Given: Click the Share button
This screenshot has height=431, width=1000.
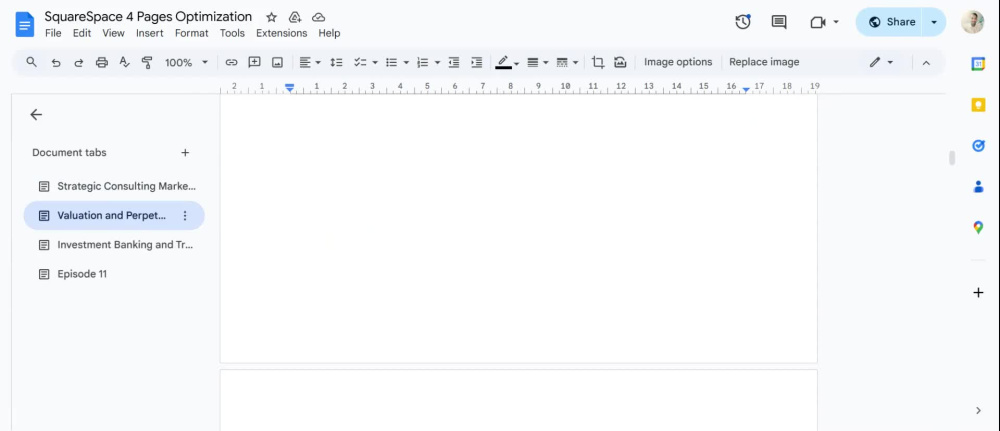Looking at the screenshot, I should tap(892, 22).
